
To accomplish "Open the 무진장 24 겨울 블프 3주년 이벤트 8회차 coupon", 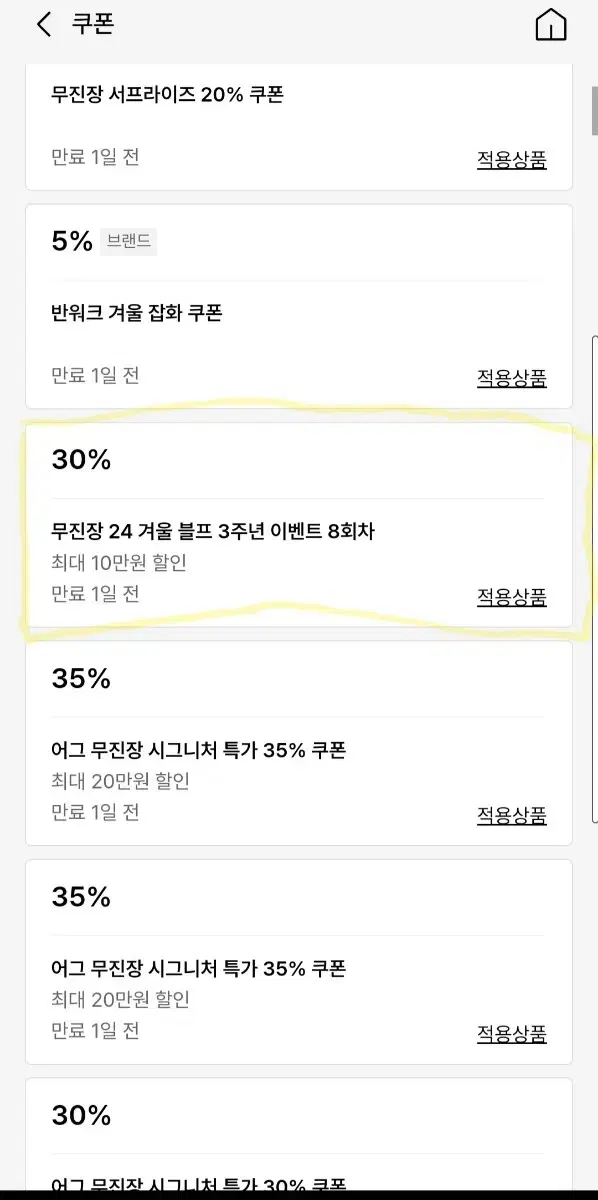I will 299,525.
